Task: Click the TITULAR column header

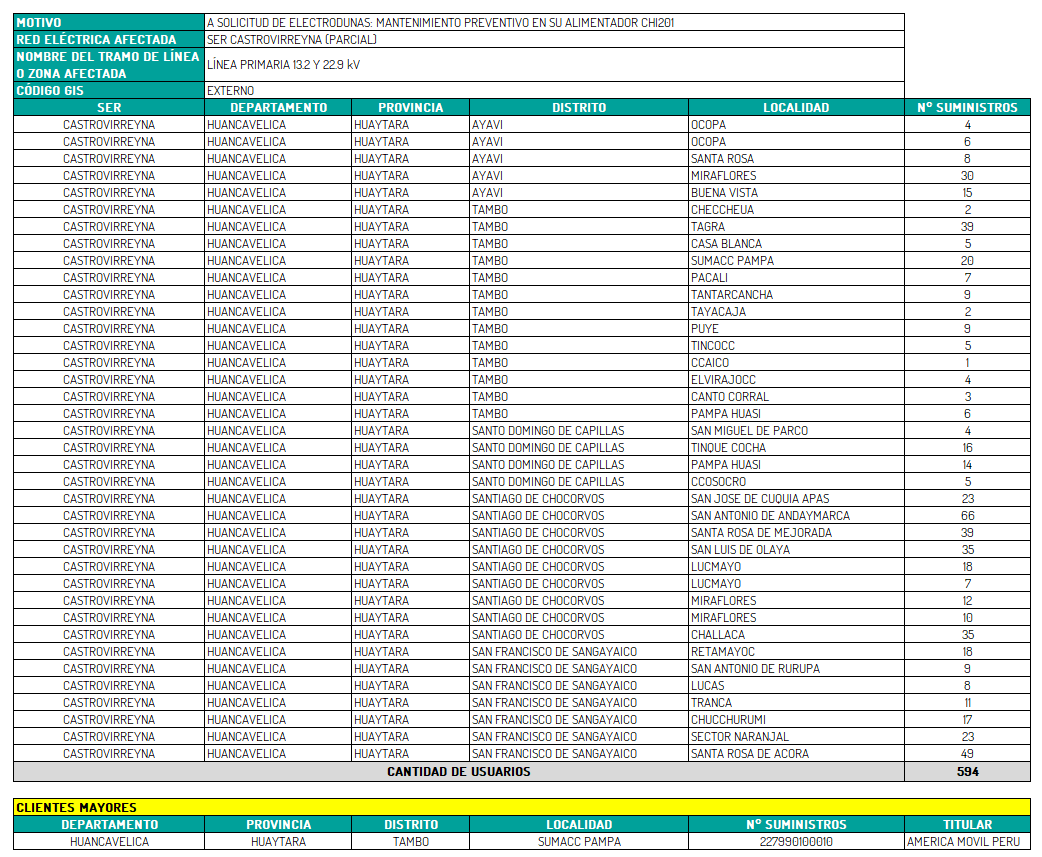Action: [967, 825]
